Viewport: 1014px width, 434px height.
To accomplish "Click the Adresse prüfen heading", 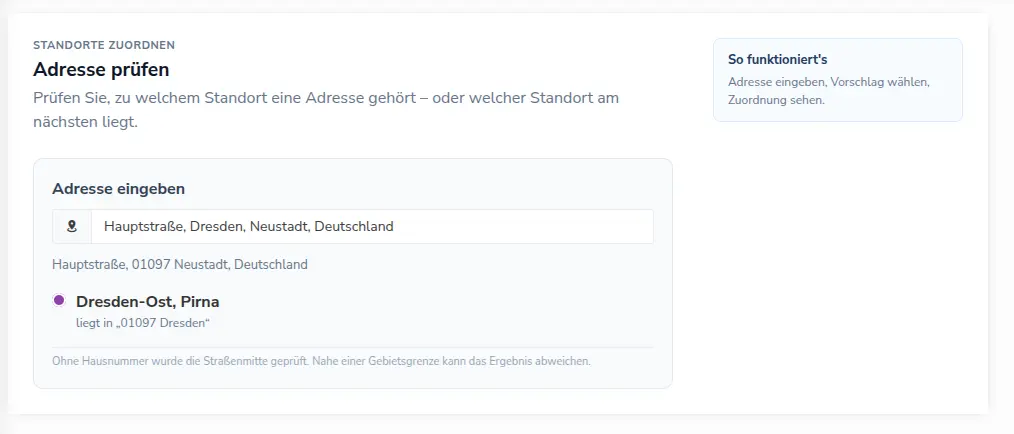I will 101,69.
